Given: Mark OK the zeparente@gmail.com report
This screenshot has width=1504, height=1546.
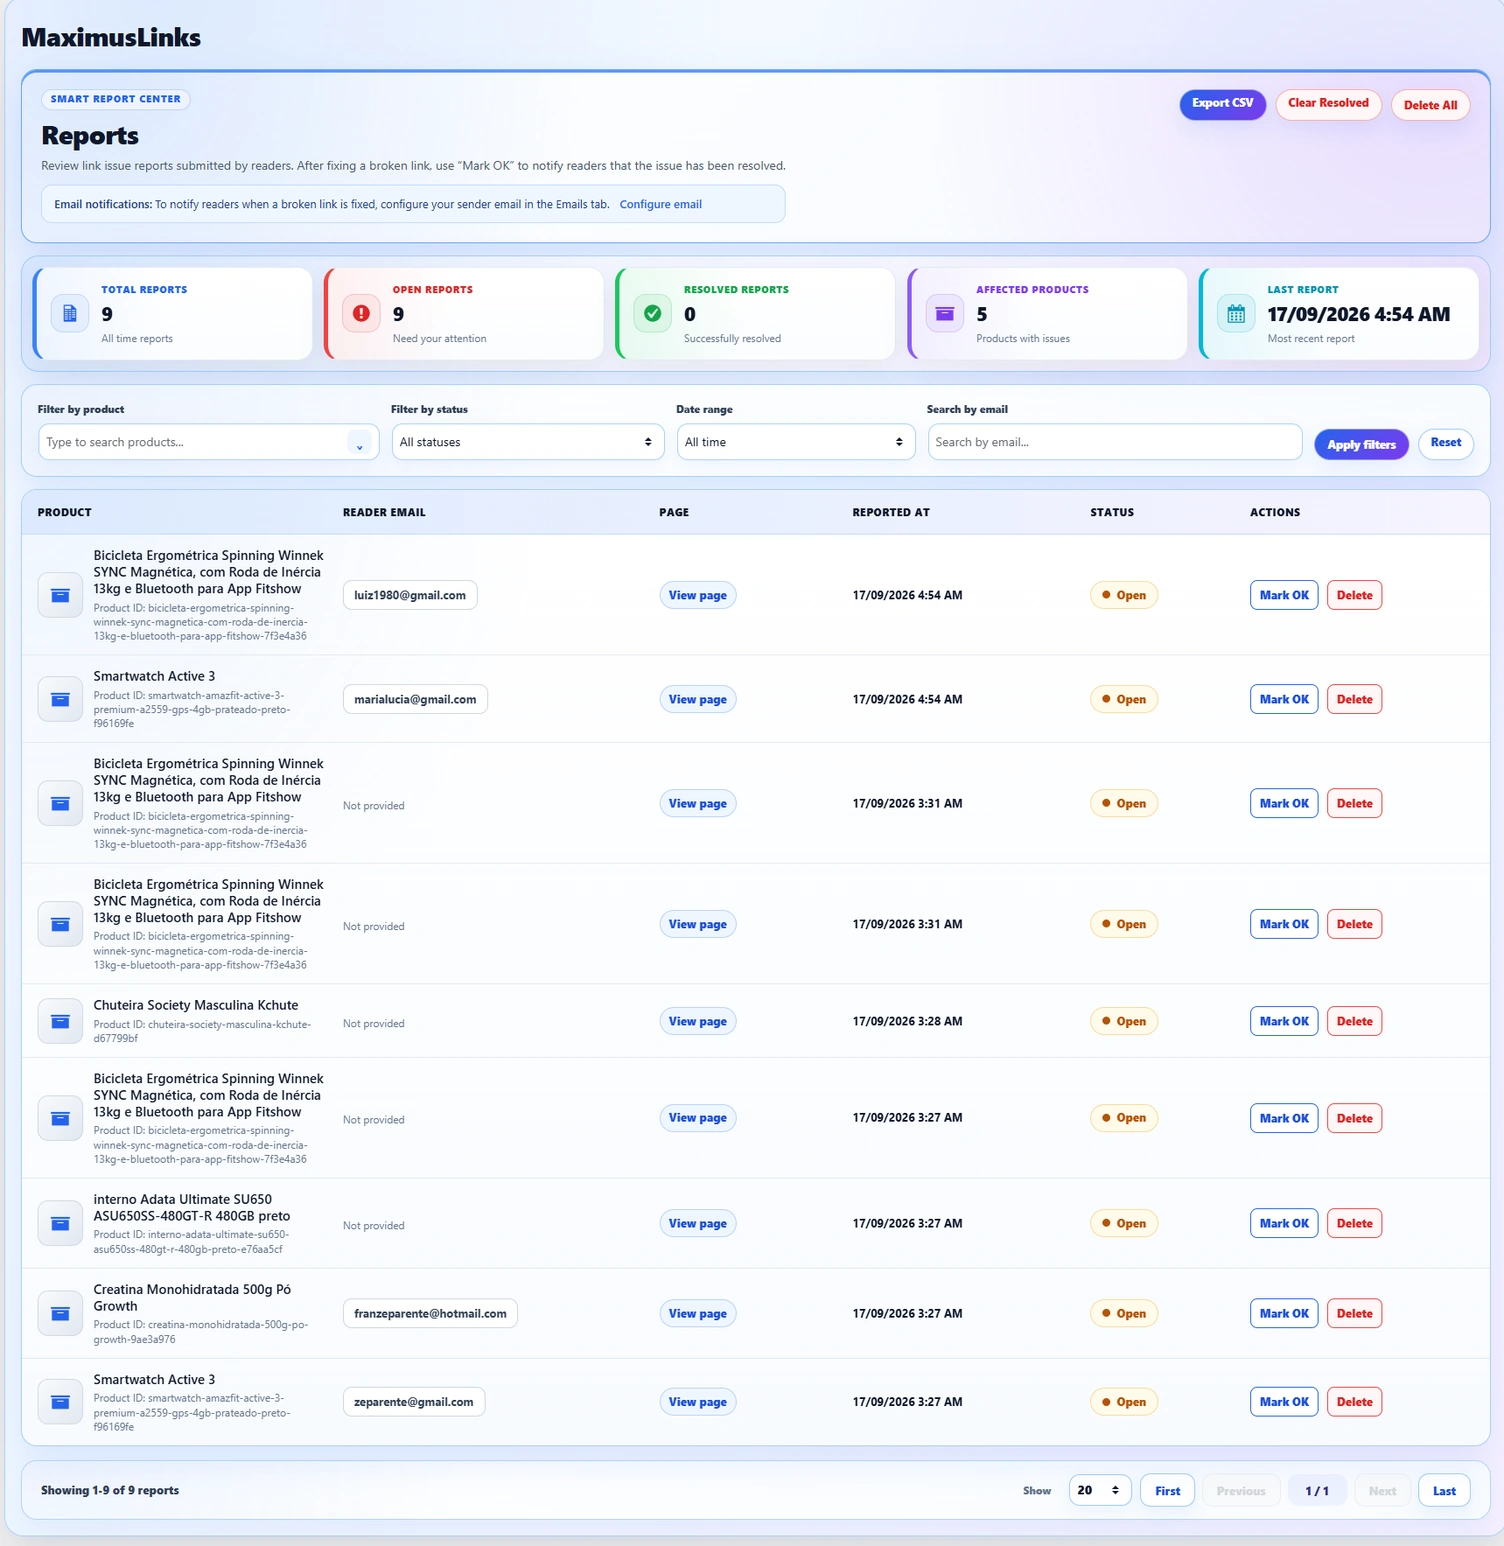Looking at the screenshot, I should (1284, 1402).
